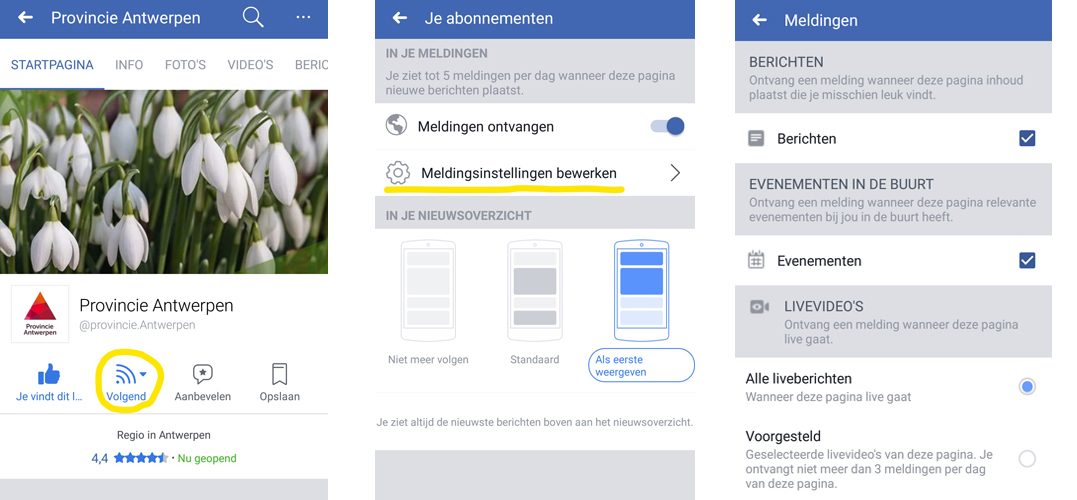Uncheck the Evenementen checkbox
Screen dimensions: 1077x500
[1027, 261]
